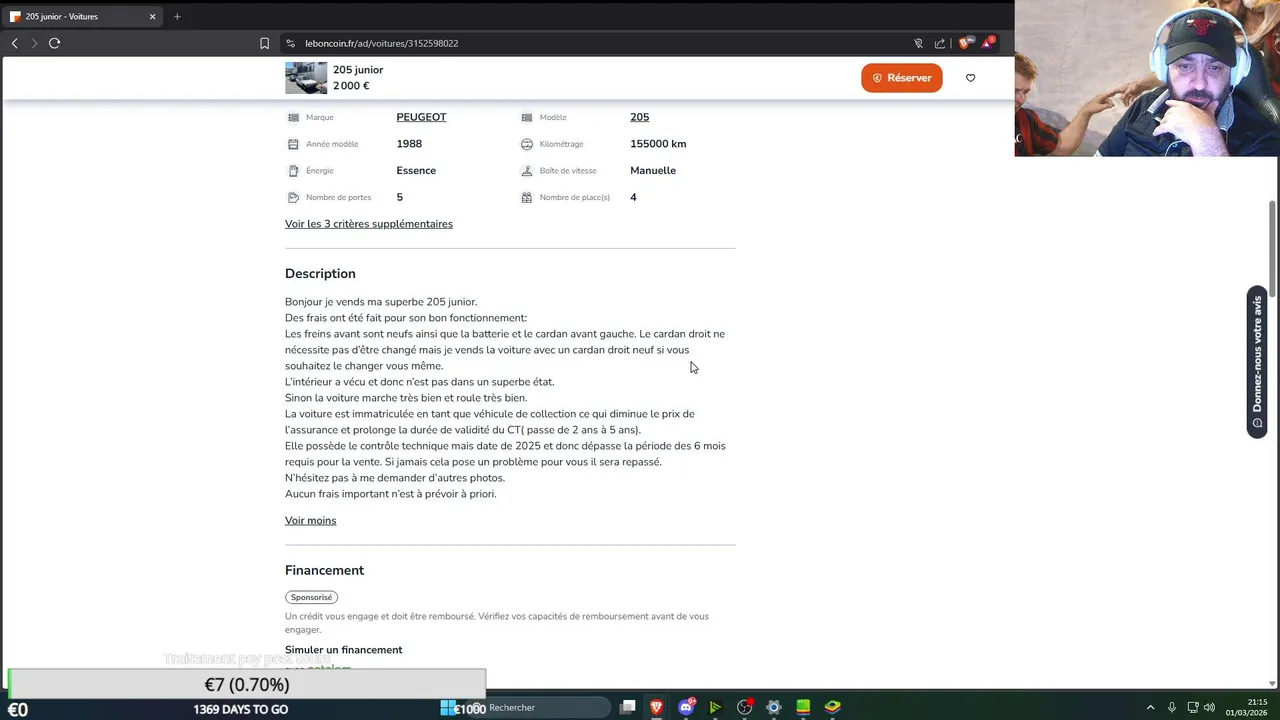Click the 2 000 € price in header
This screenshot has width=1280, height=720.
click(x=351, y=86)
